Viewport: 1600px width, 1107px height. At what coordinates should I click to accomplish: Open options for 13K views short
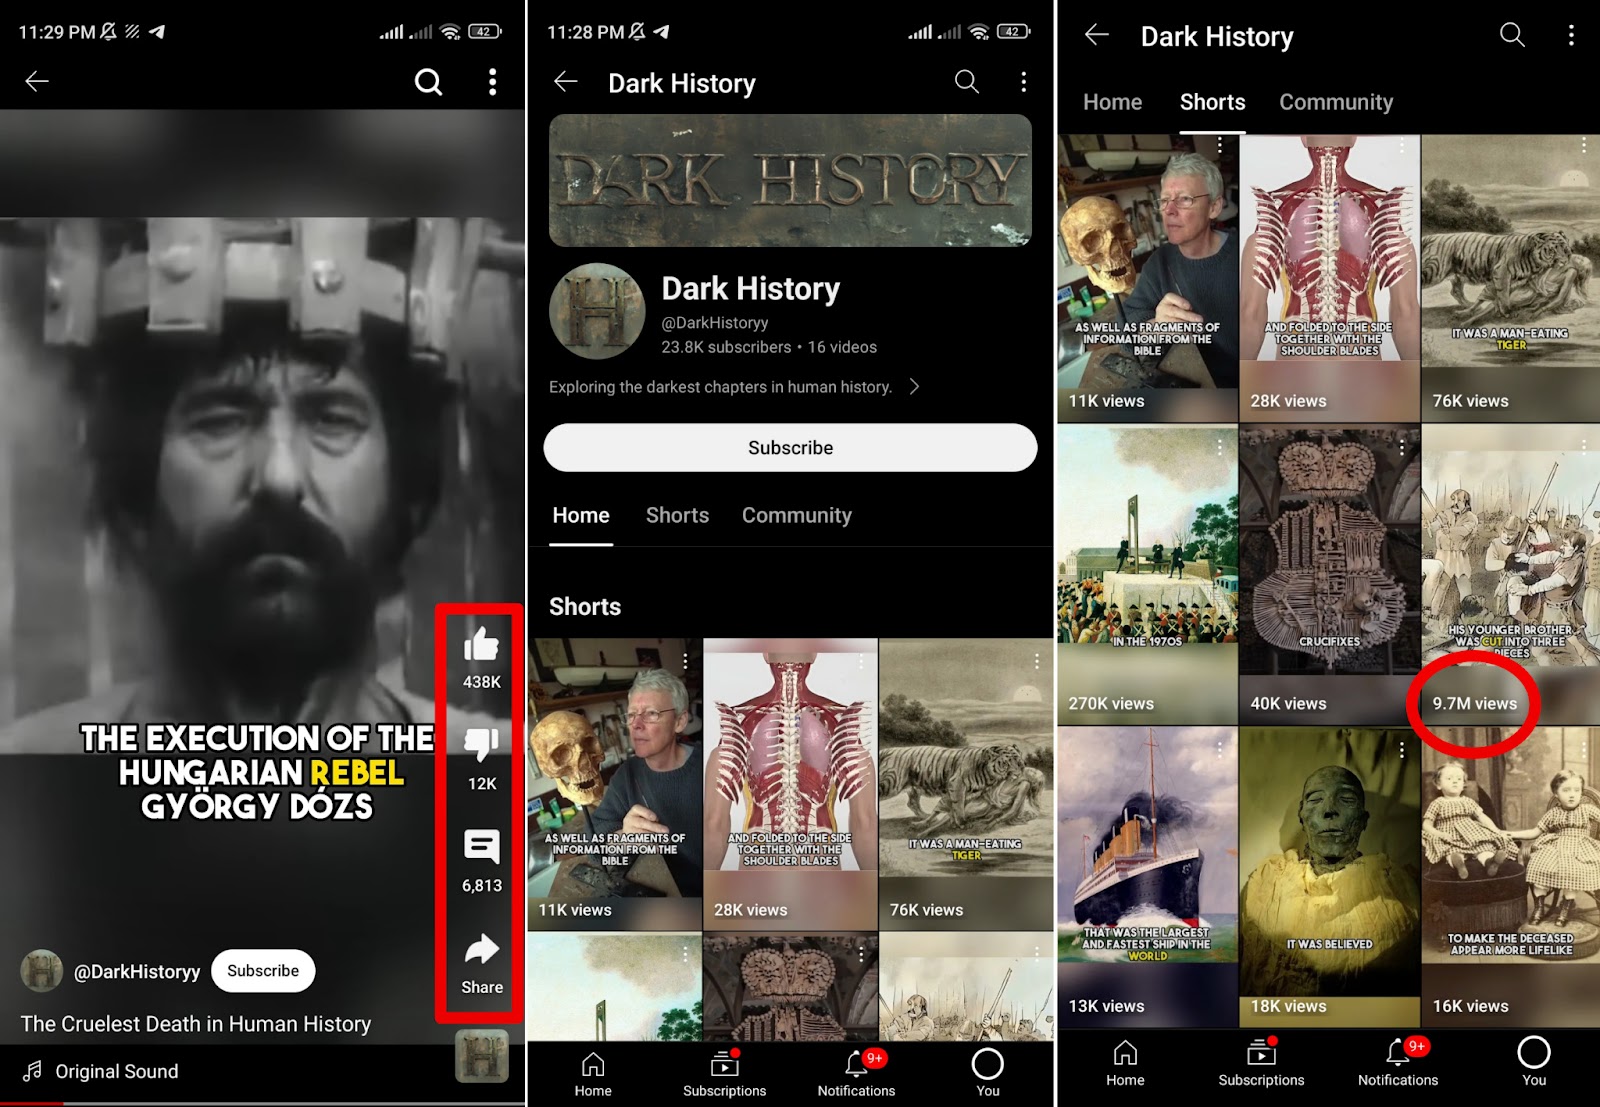(x=1219, y=749)
